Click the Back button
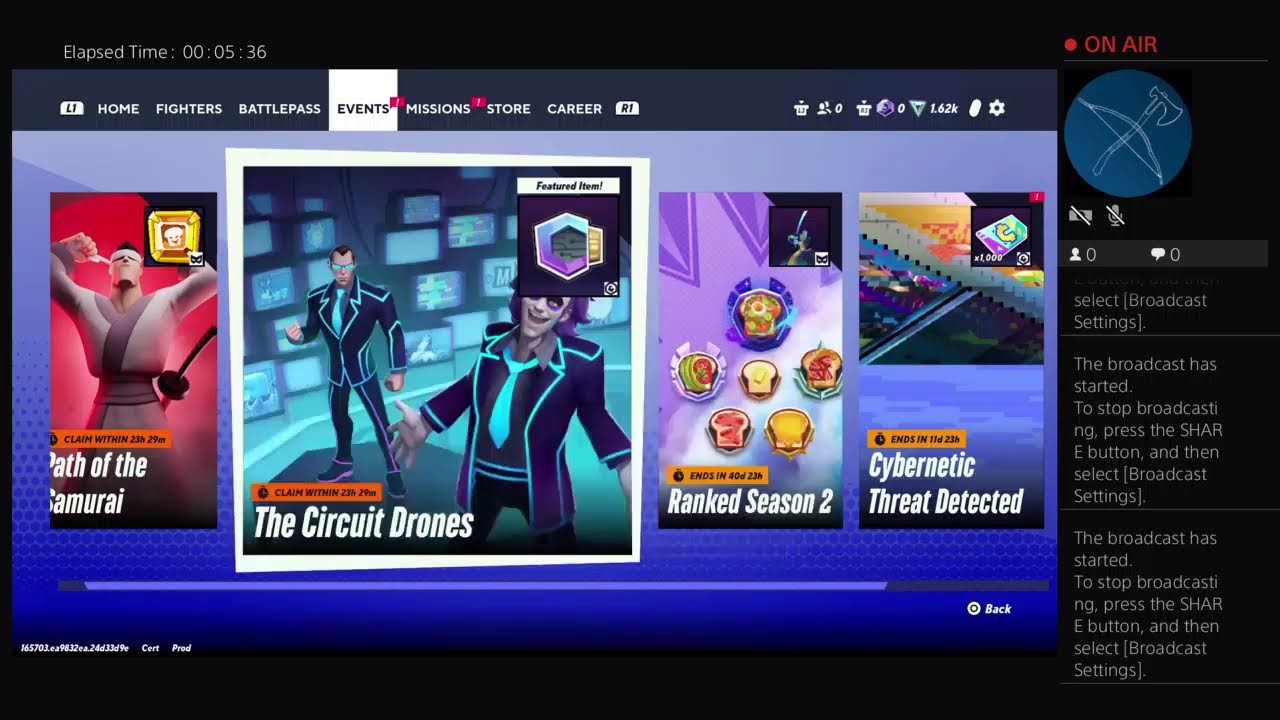This screenshot has height=720, width=1280. coord(989,608)
